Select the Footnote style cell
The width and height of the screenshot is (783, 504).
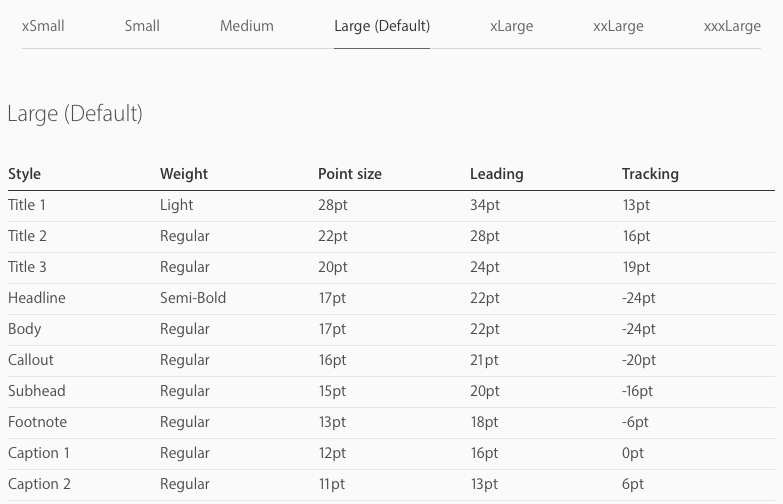point(37,422)
